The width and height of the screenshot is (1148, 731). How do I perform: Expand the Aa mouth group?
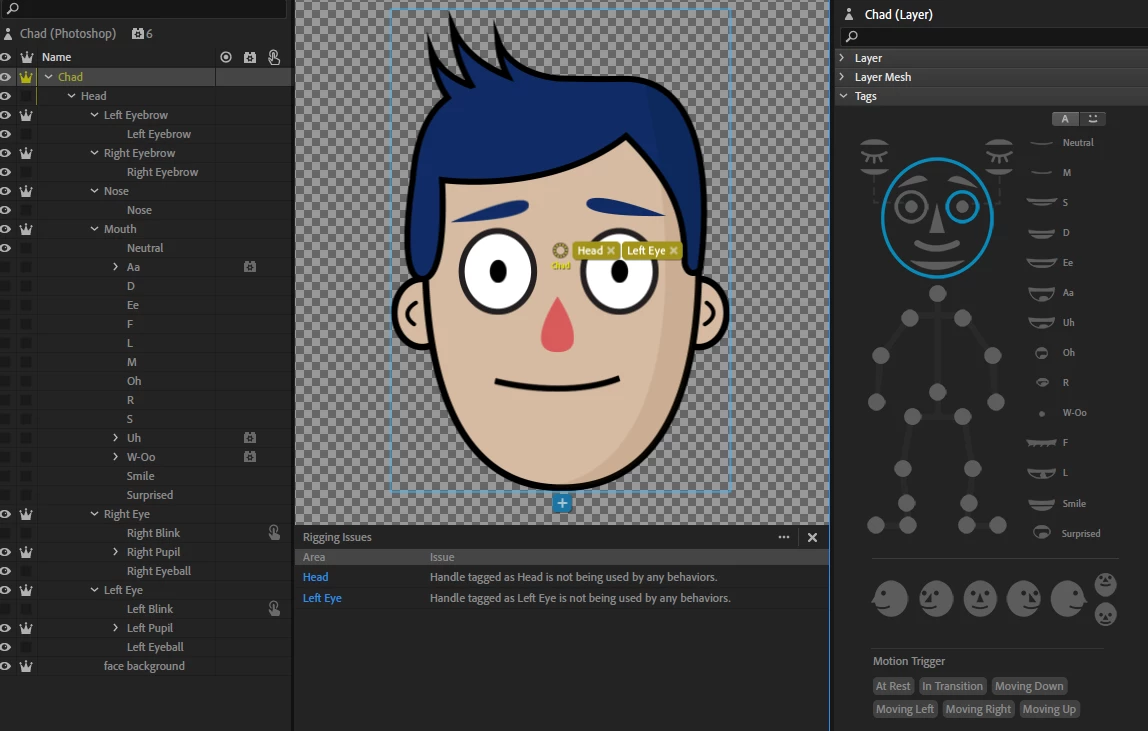[116, 267]
